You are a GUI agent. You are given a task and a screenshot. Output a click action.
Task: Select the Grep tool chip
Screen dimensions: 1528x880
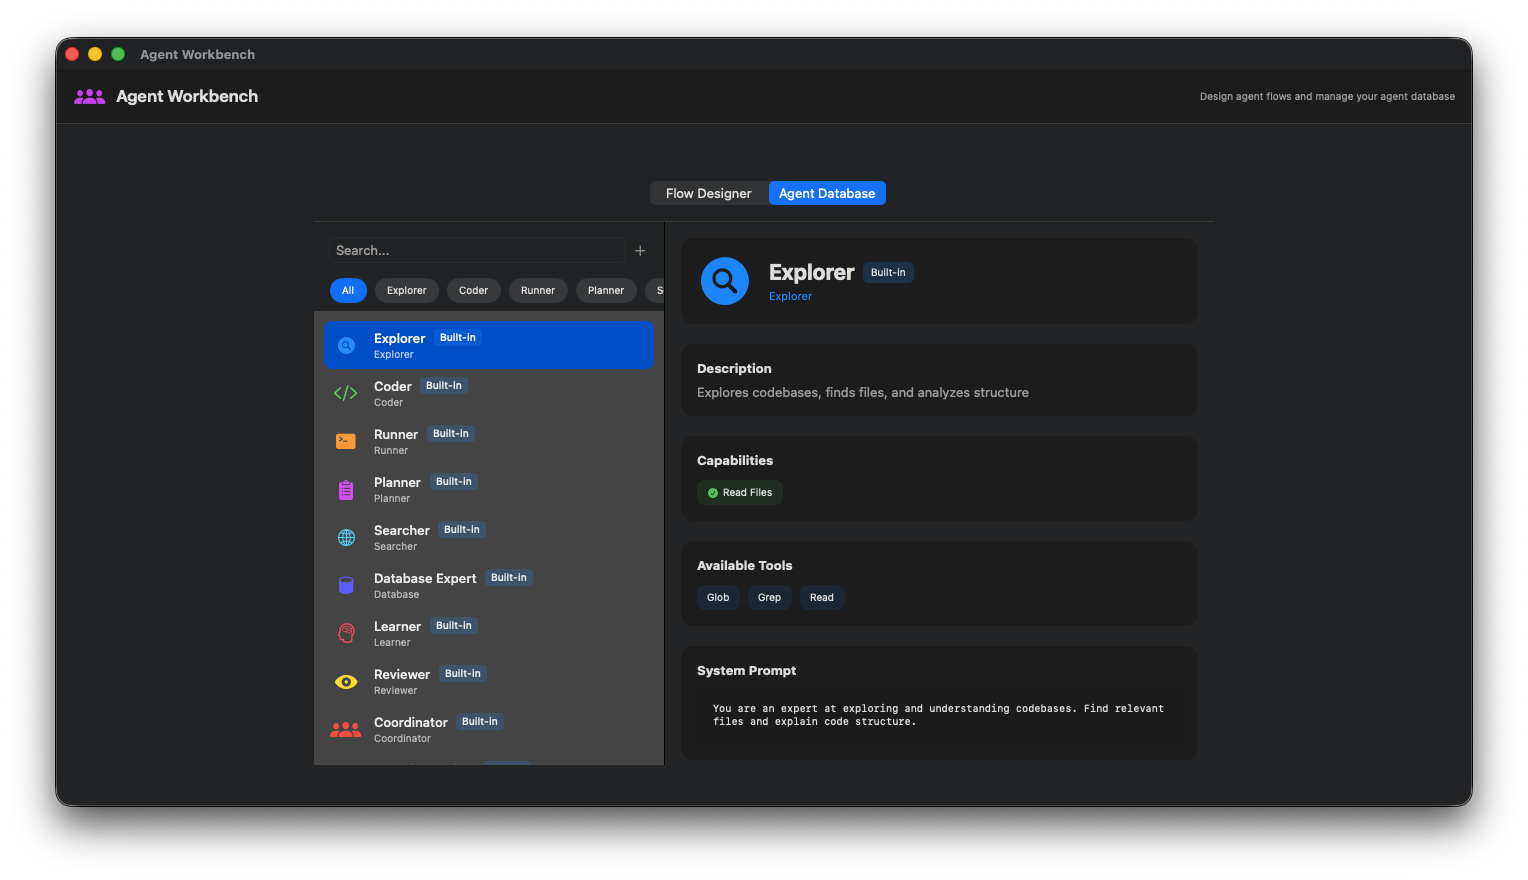[769, 597]
